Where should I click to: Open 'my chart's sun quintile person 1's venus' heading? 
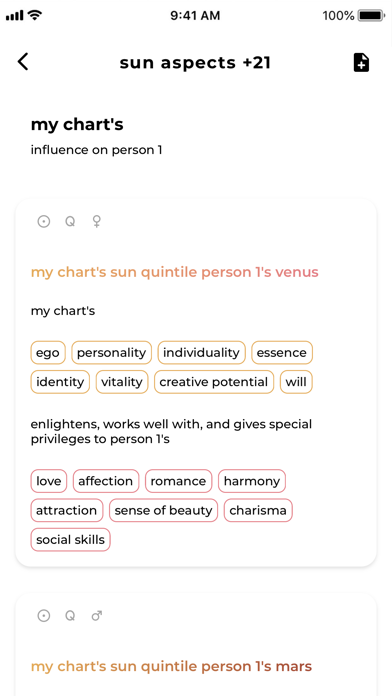click(174, 272)
